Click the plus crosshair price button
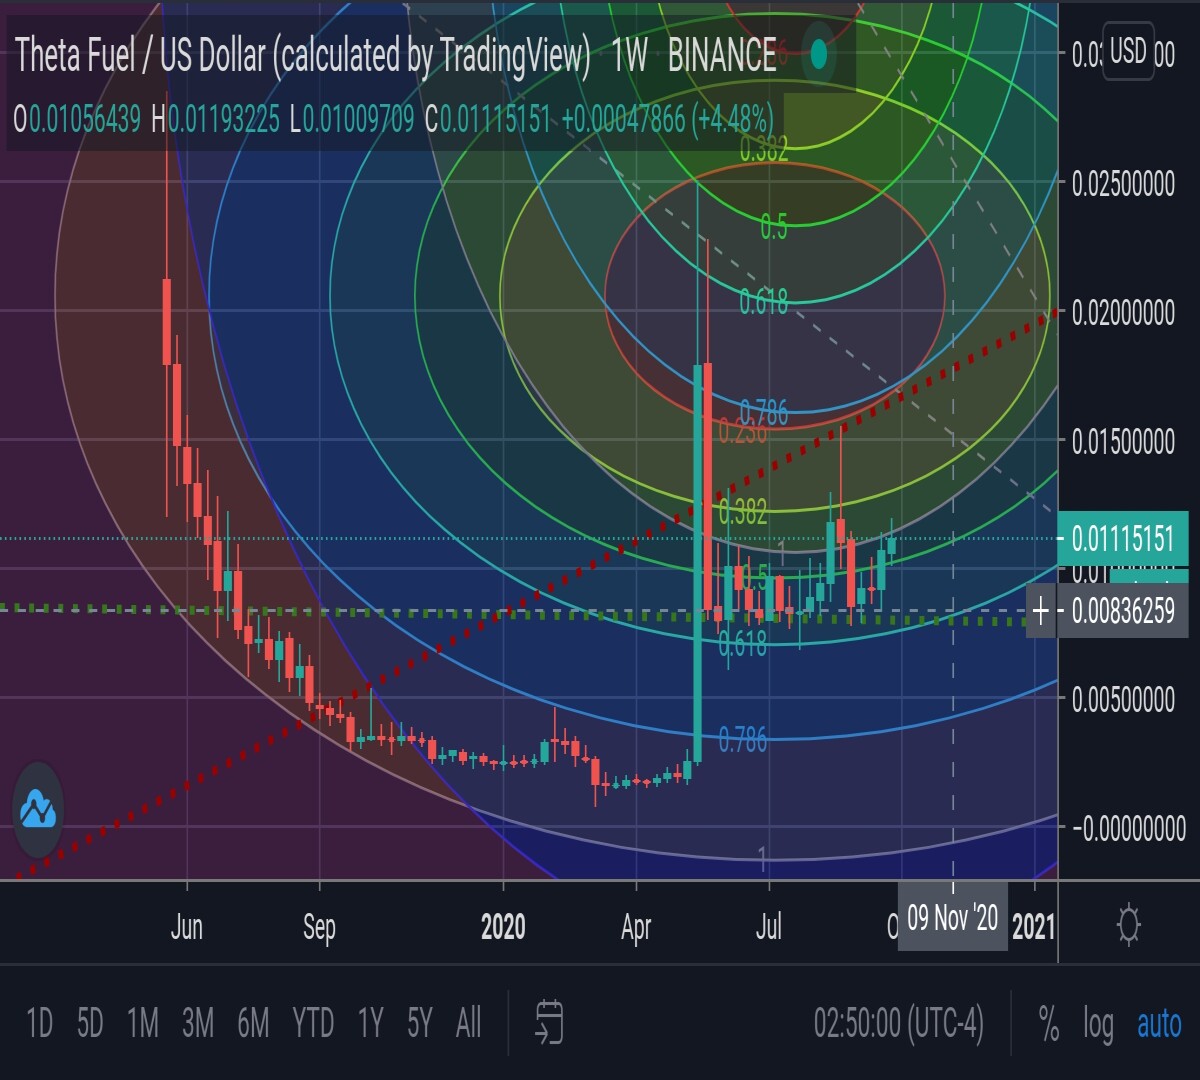The image size is (1200, 1080). (x=1042, y=609)
